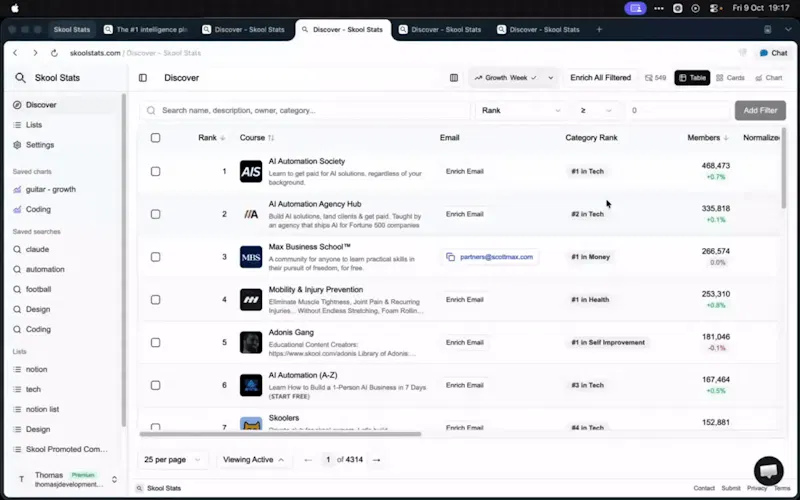Click Enrich Email for Adonis Gang
This screenshot has height=500, width=800.
tap(464, 342)
